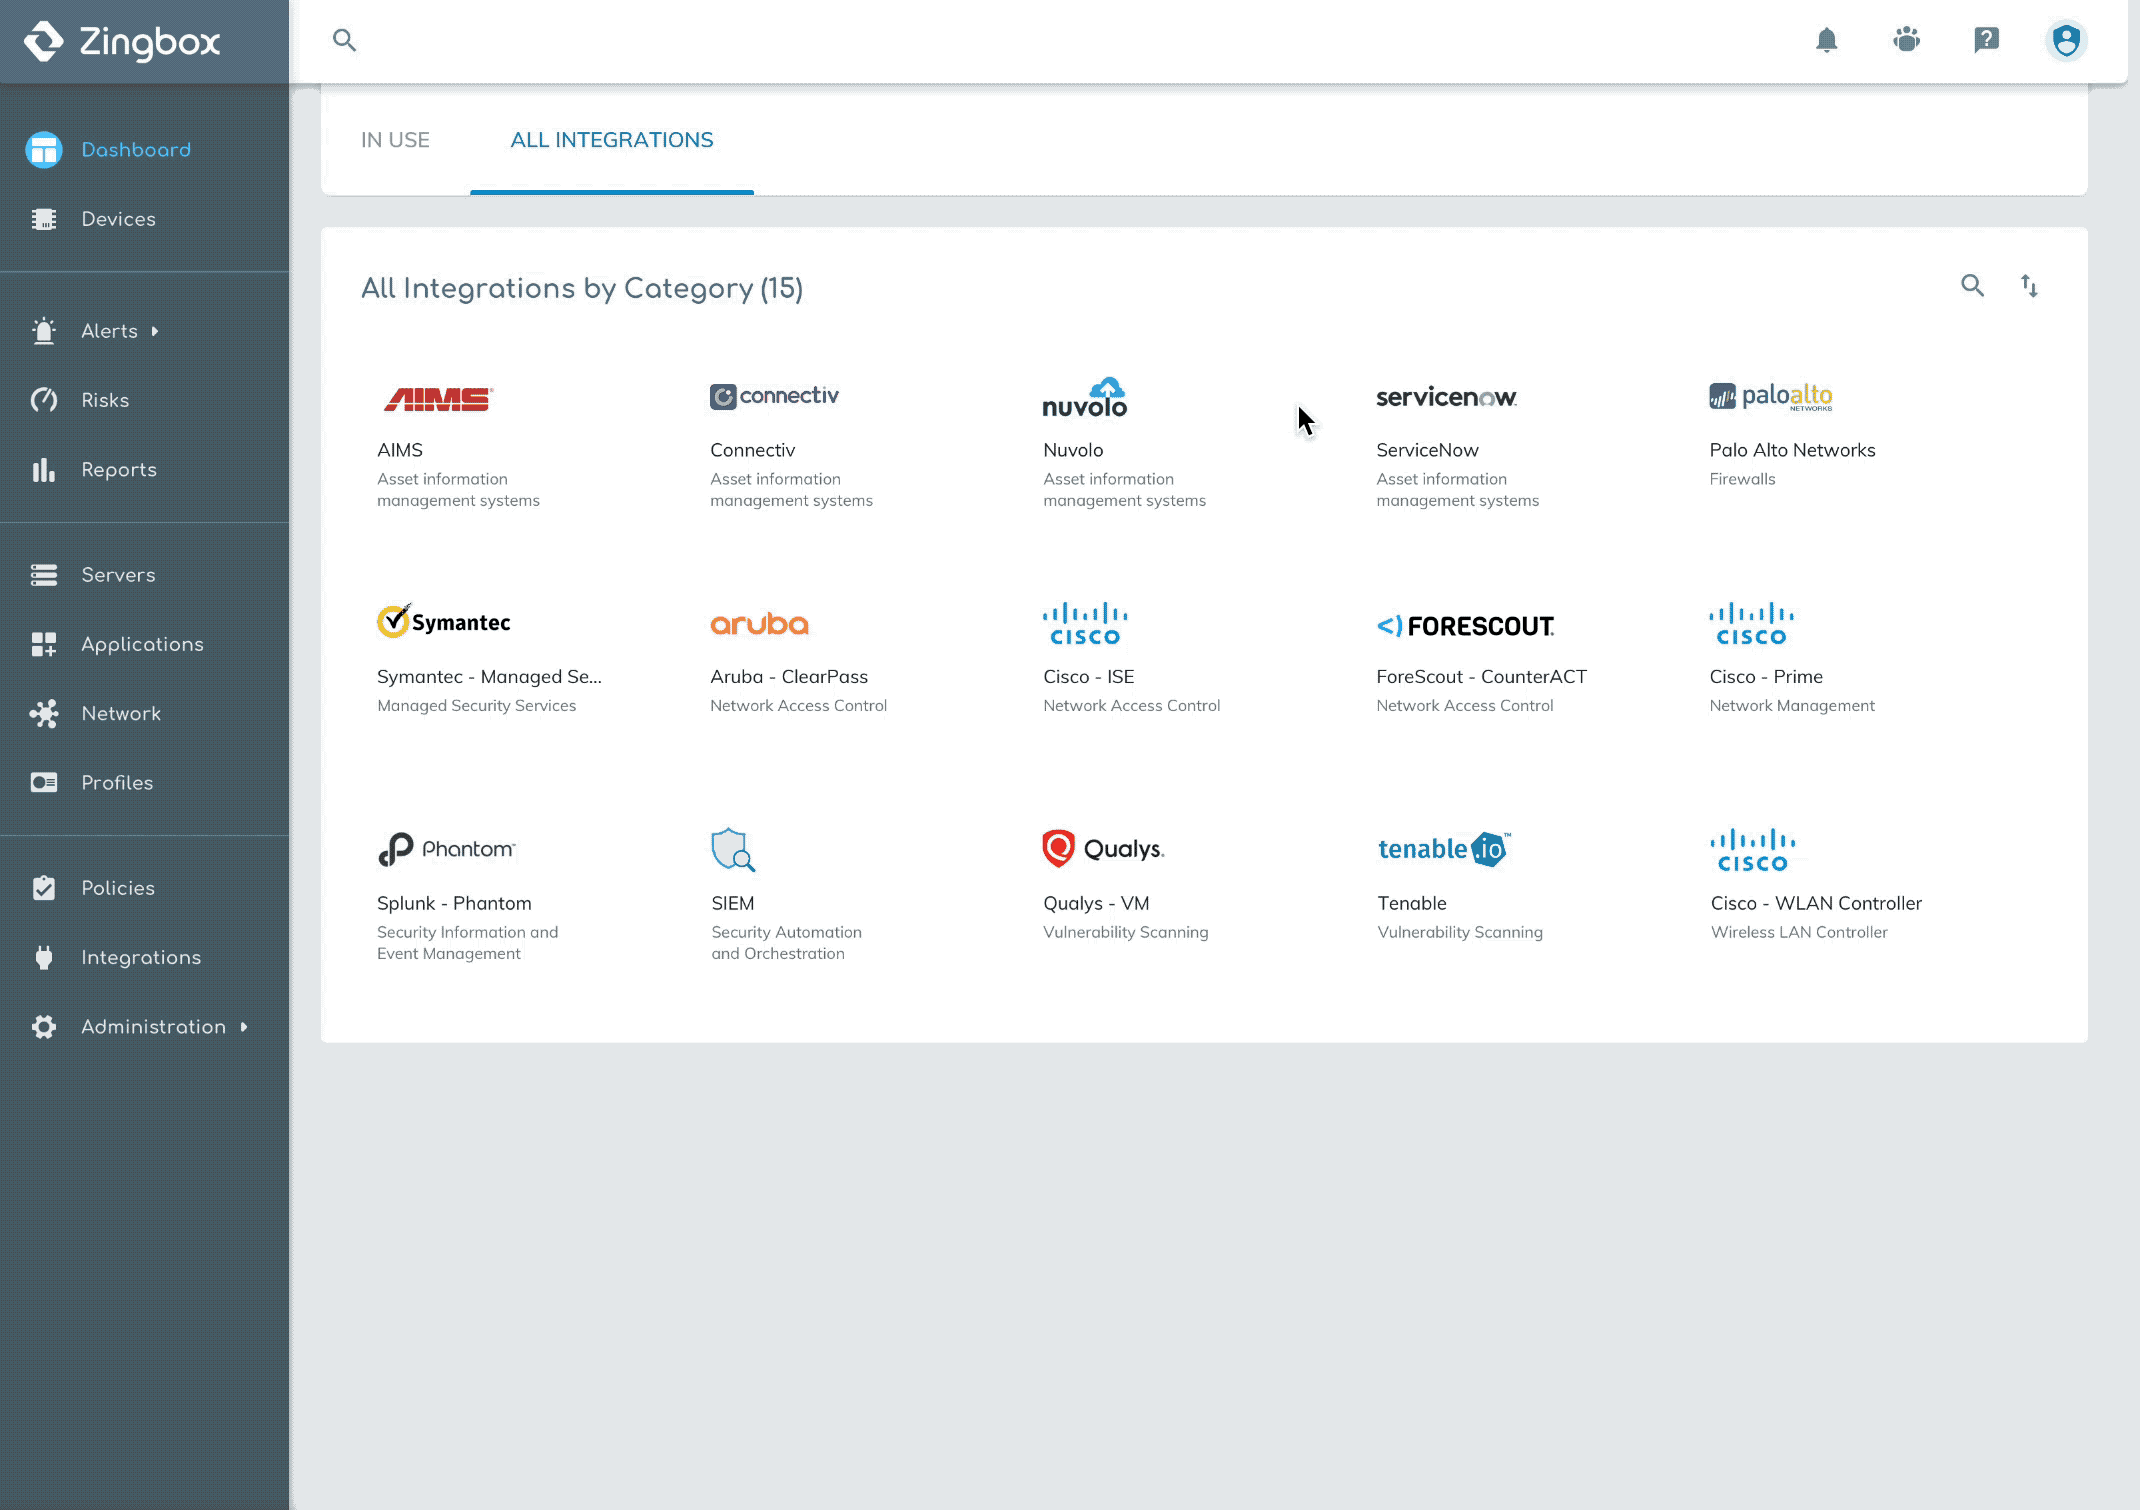Click the notification bell icon
The width and height of the screenshot is (2140, 1510).
pyautogui.click(x=1827, y=40)
